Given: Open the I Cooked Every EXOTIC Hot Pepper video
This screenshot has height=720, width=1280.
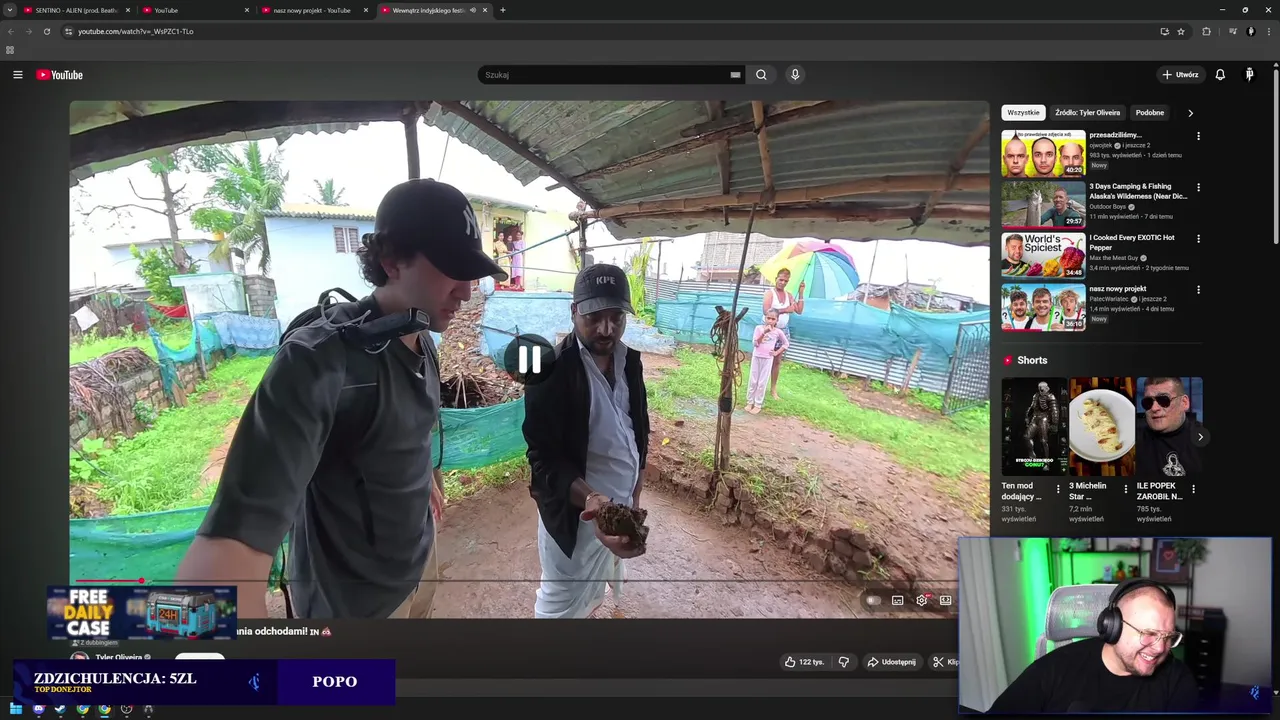Looking at the screenshot, I should point(1043,255).
